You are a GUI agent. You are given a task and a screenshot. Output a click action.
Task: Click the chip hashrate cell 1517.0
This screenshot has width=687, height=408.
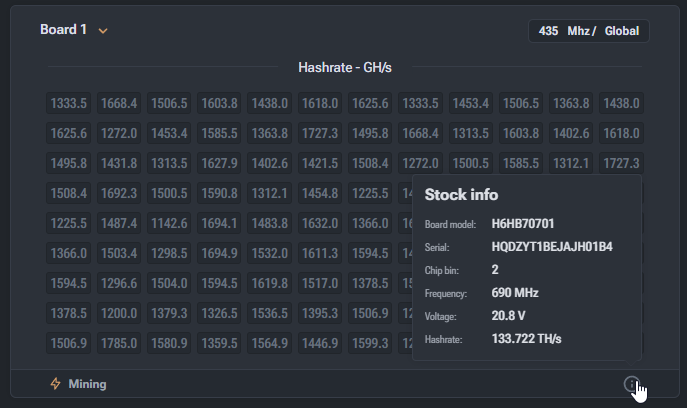320,283
